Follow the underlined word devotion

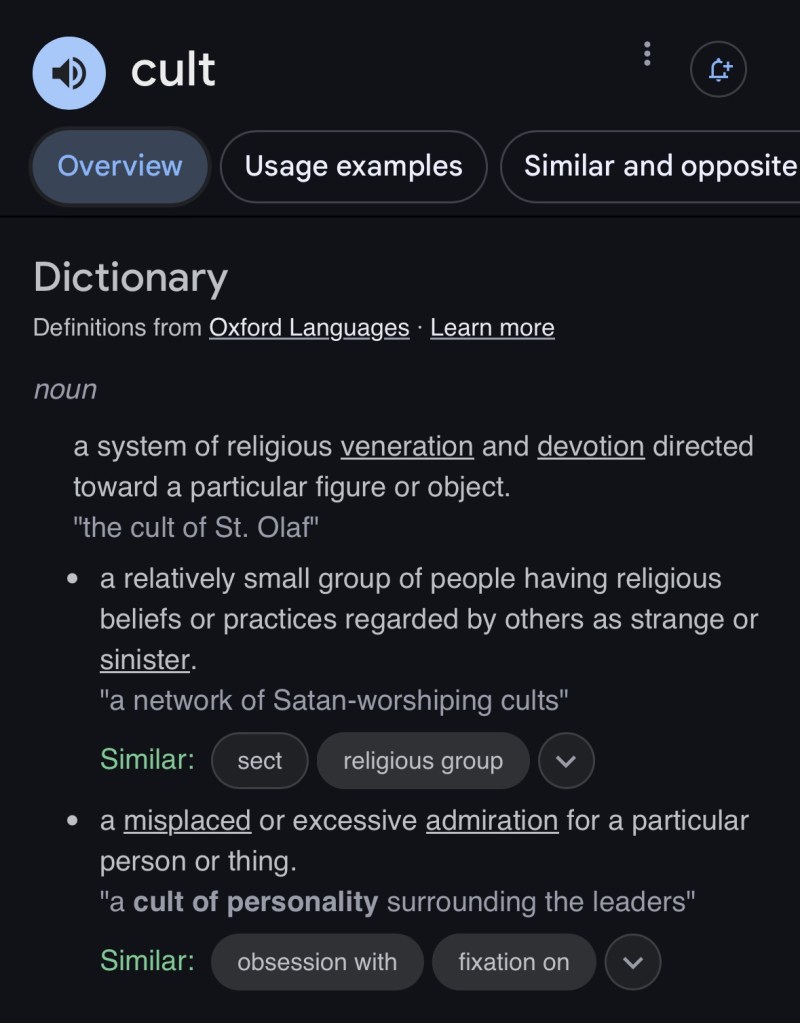(590, 446)
